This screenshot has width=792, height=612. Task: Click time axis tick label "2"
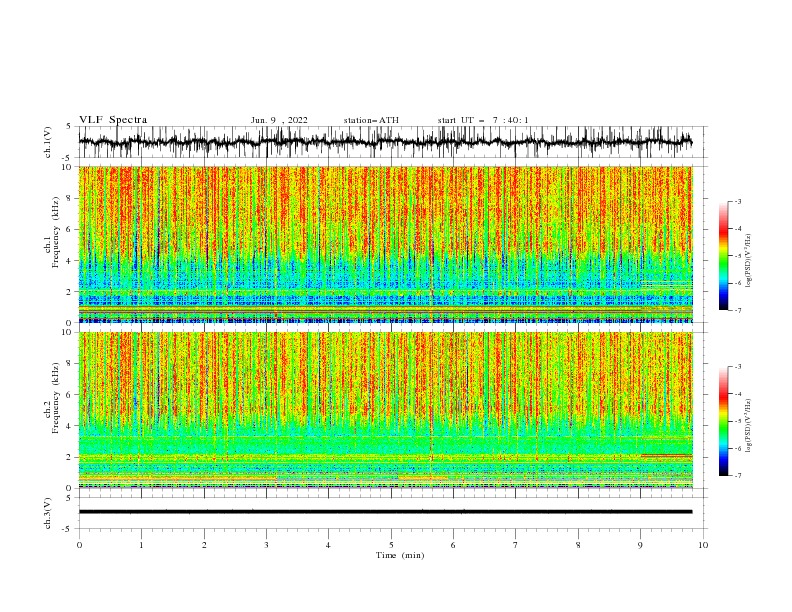pyautogui.click(x=204, y=545)
